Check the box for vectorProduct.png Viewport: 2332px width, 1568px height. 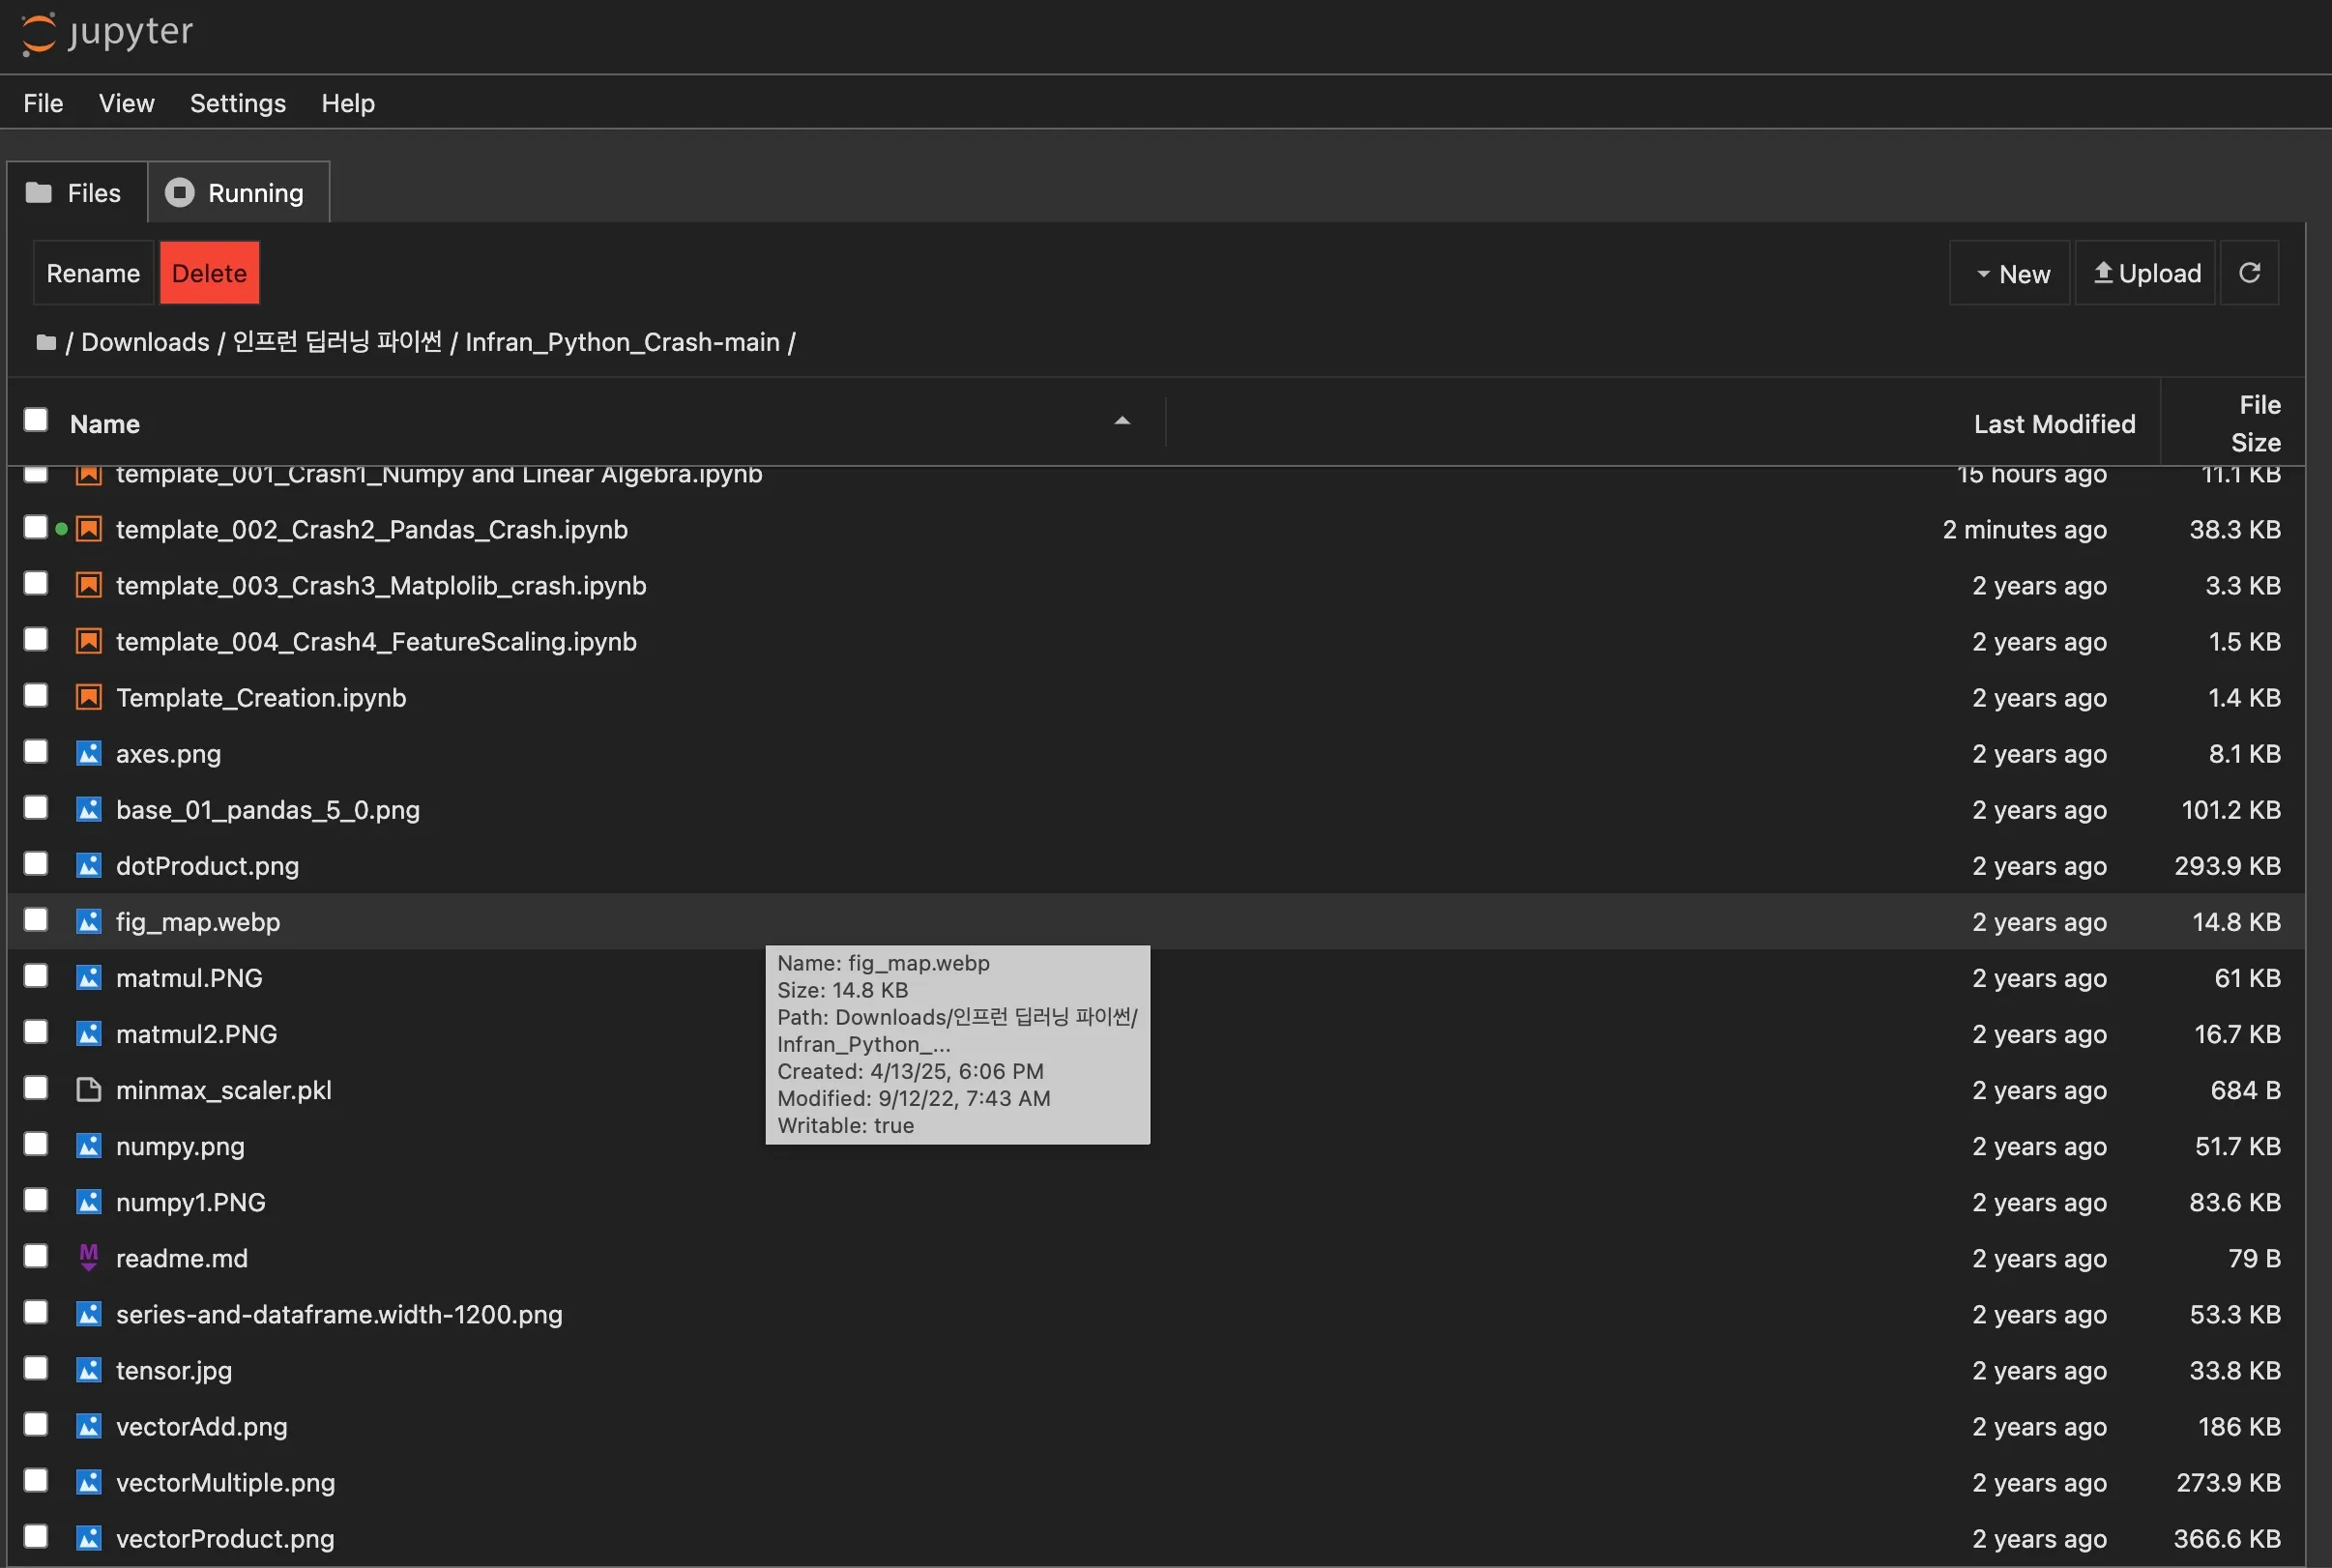pyautogui.click(x=36, y=1535)
